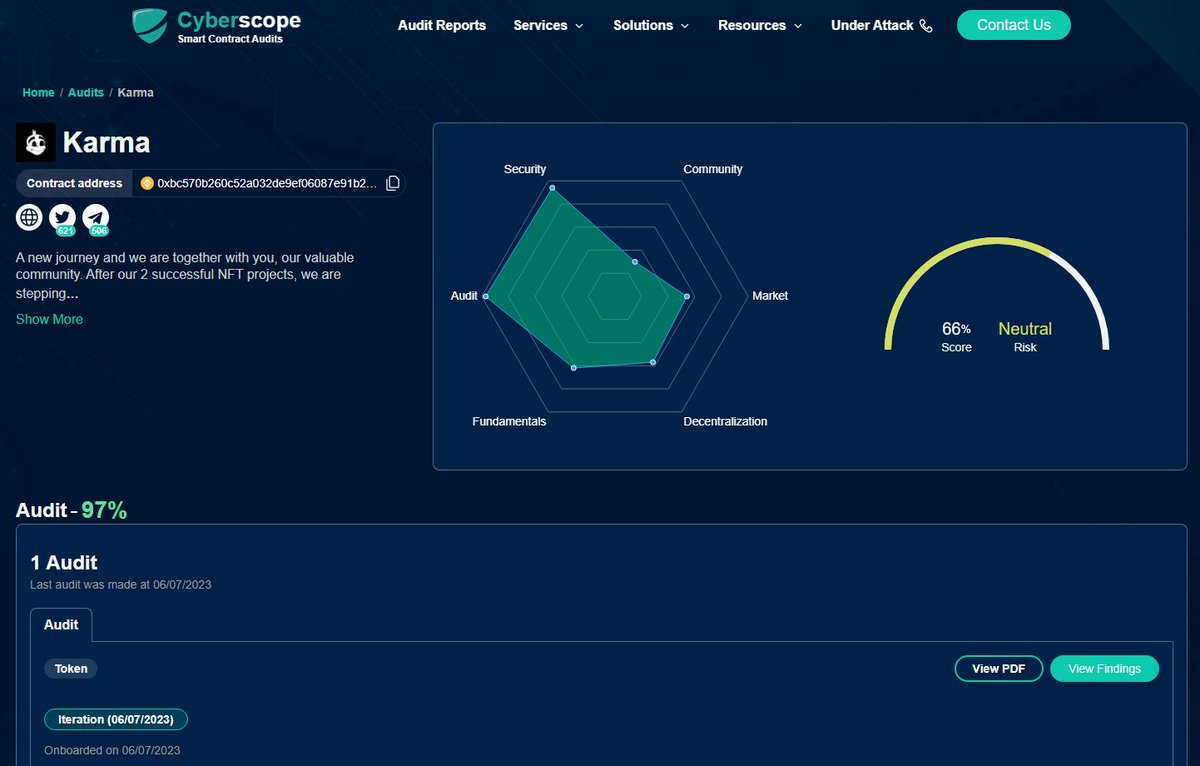
Task: Click the Contact Us button
Action: click(x=1014, y=25)
